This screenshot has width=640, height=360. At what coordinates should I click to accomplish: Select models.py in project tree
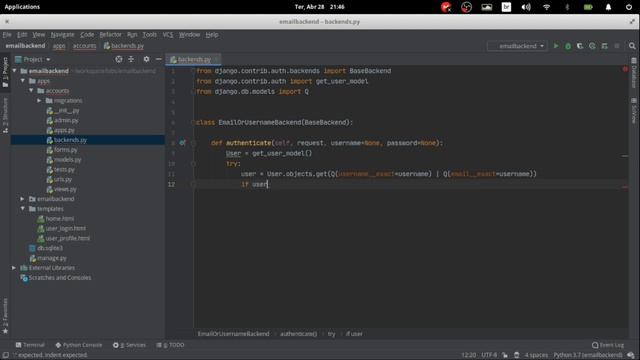click(x=67, y=160)
